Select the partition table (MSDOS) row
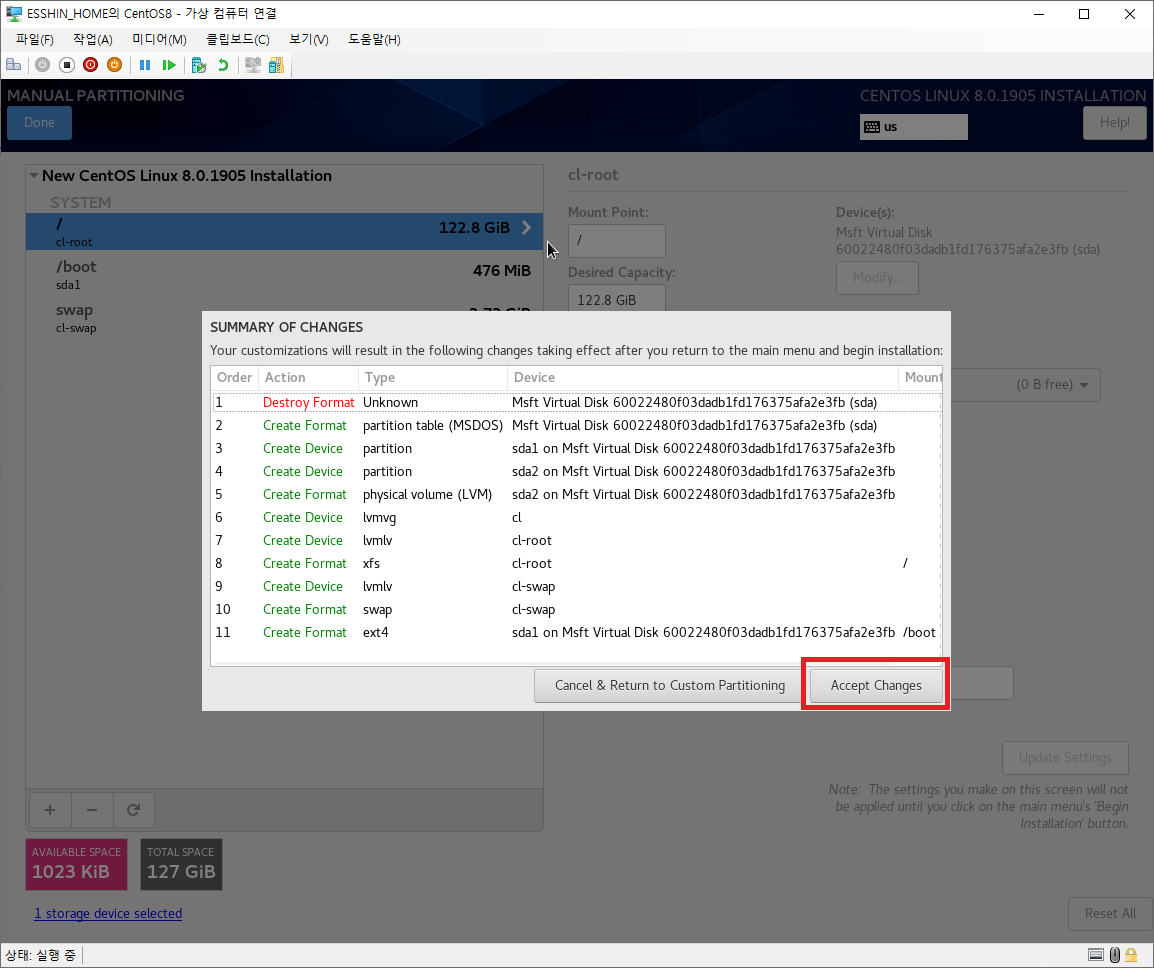 pos(576,425)
